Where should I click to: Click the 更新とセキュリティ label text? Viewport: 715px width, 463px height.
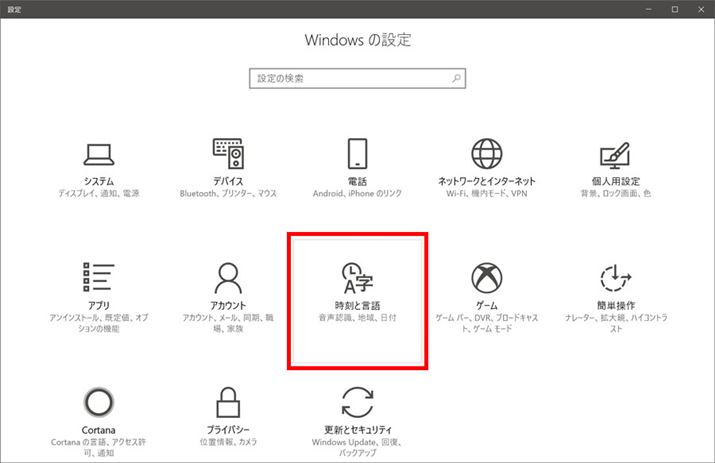coord(358,430)
